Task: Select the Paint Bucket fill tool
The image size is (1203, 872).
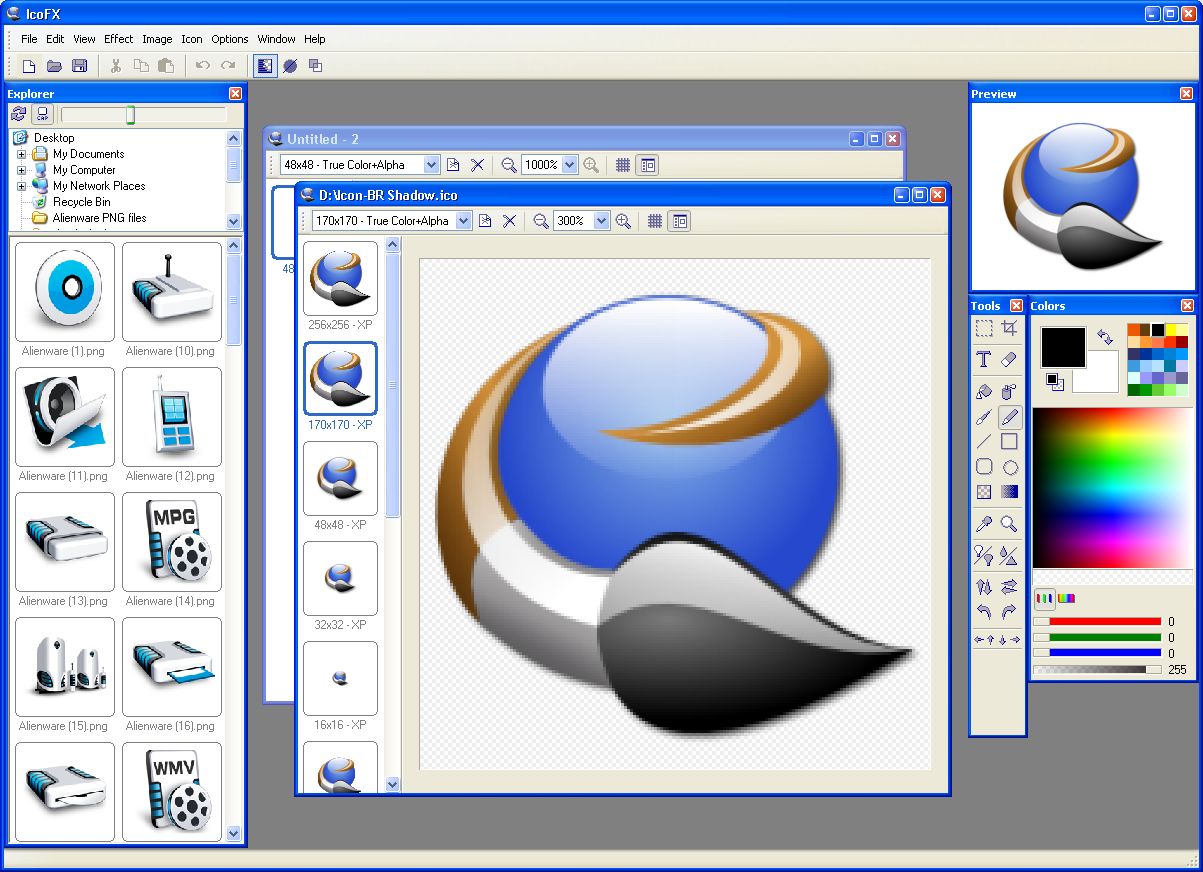Action: coord(984,392)
